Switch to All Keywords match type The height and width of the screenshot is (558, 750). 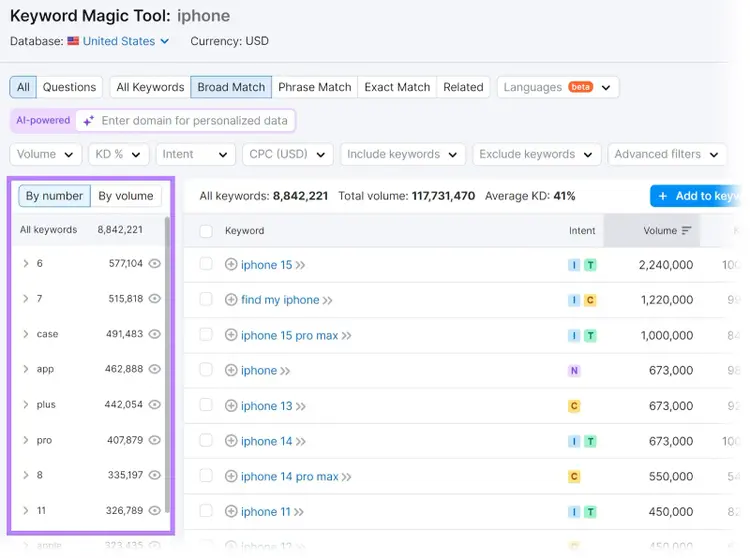pyautogui.click(x=150, y=88)
